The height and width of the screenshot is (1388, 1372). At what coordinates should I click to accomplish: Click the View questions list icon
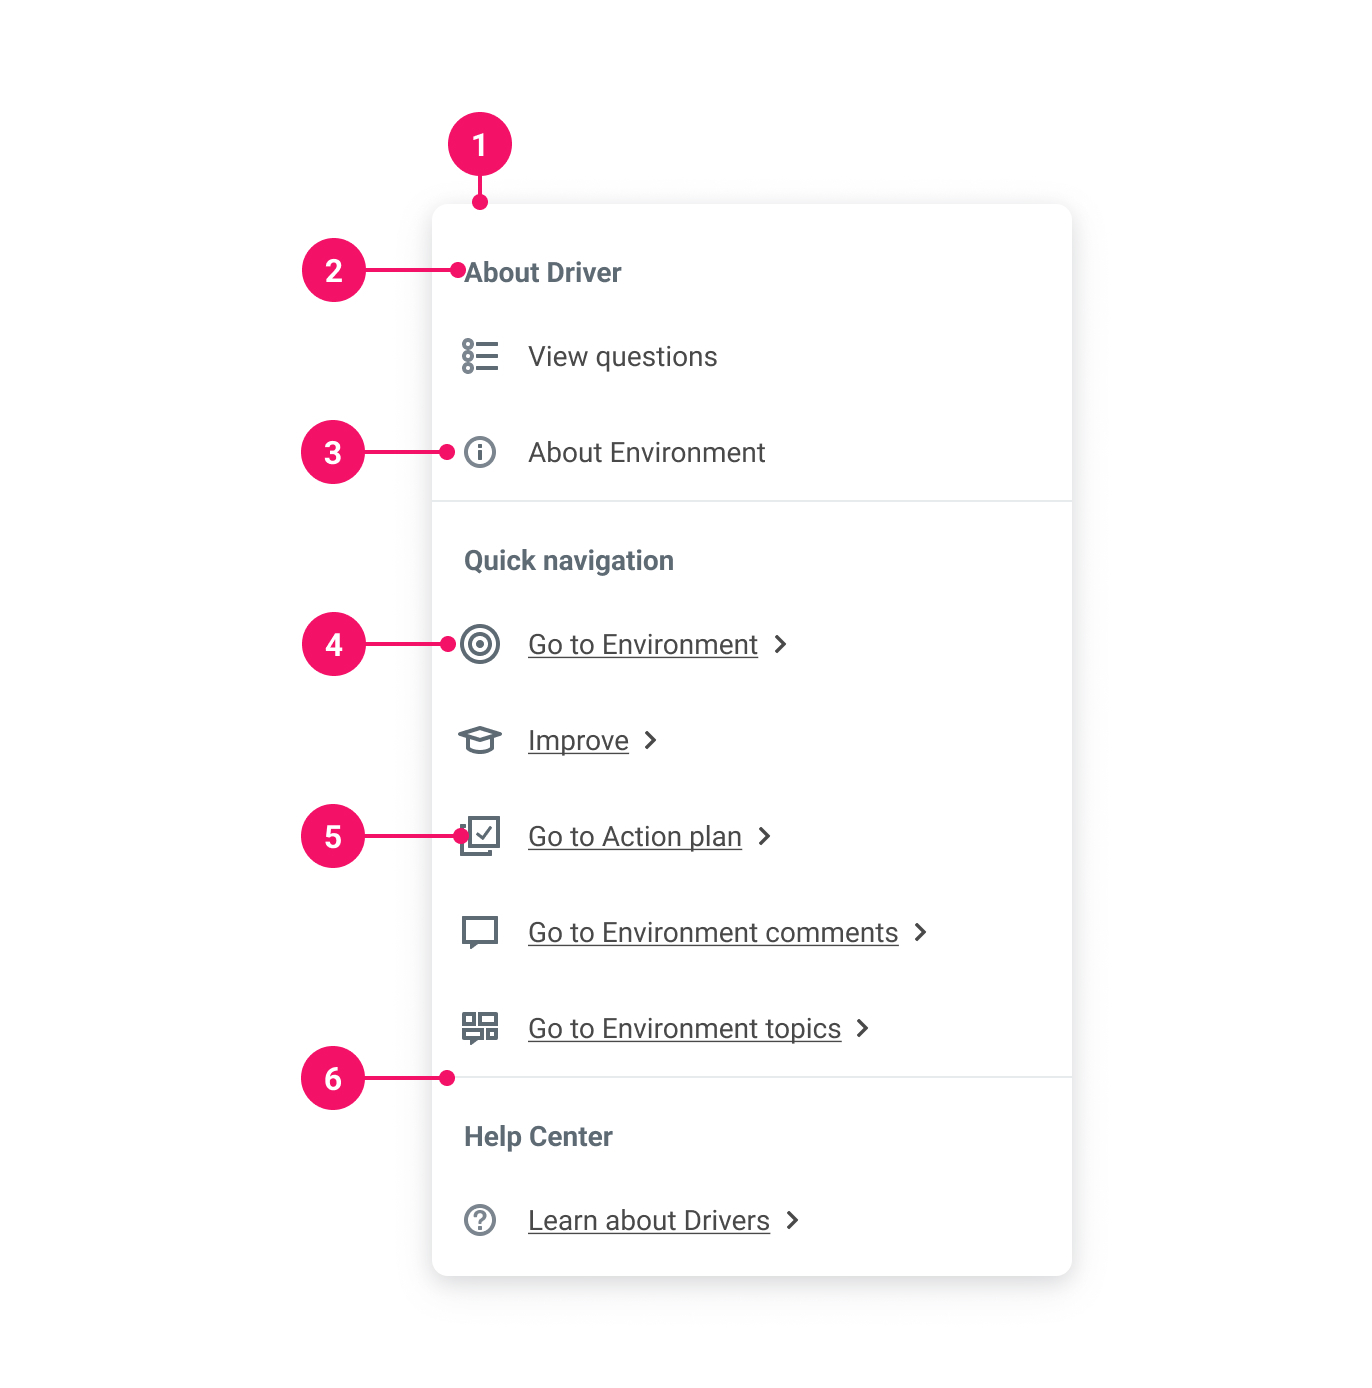480,356
